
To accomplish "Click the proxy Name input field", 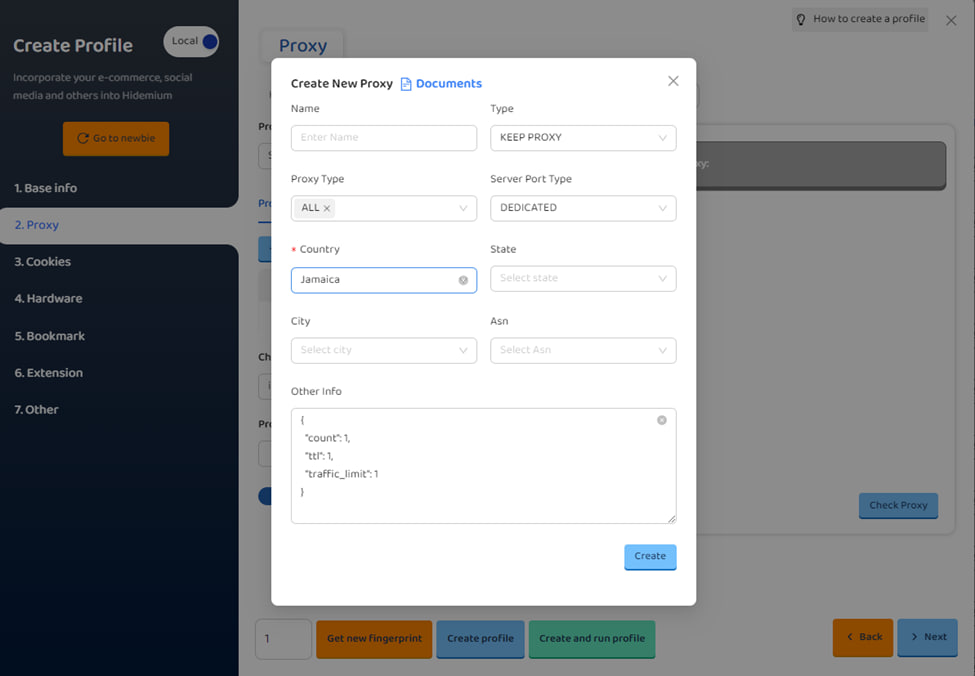I will click(x=383, y=138).
